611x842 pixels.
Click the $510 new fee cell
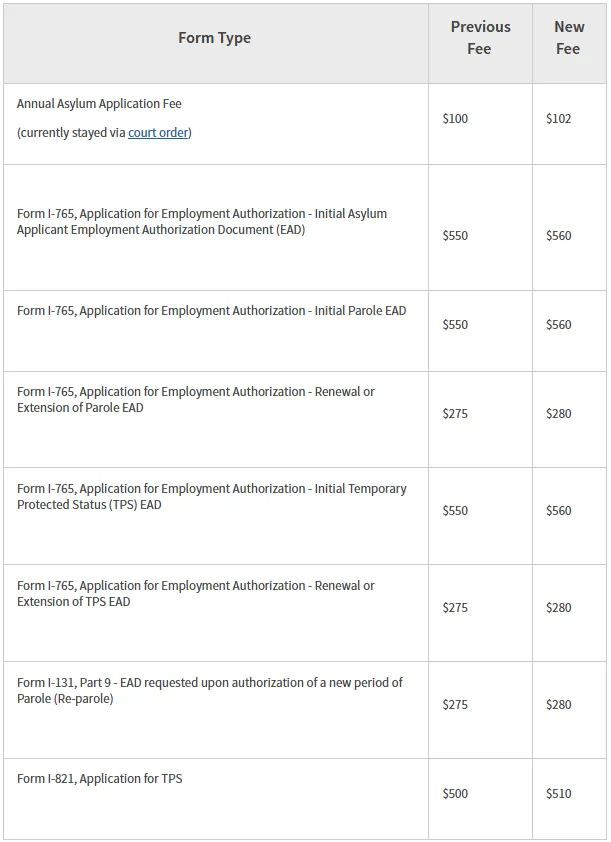pos(559,794)
